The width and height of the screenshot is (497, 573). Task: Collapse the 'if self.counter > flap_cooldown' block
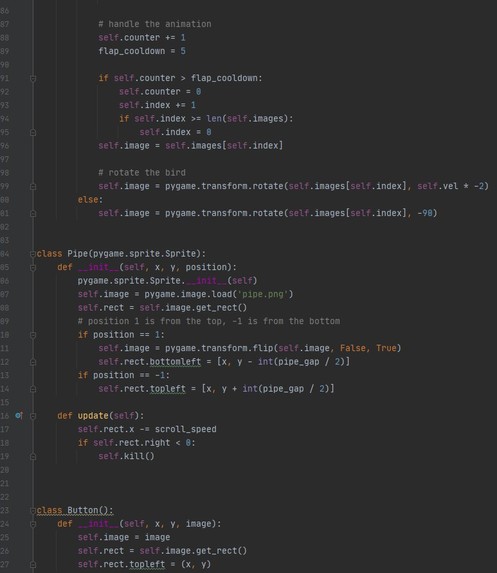pyautogui.click(x=33, y=78)
